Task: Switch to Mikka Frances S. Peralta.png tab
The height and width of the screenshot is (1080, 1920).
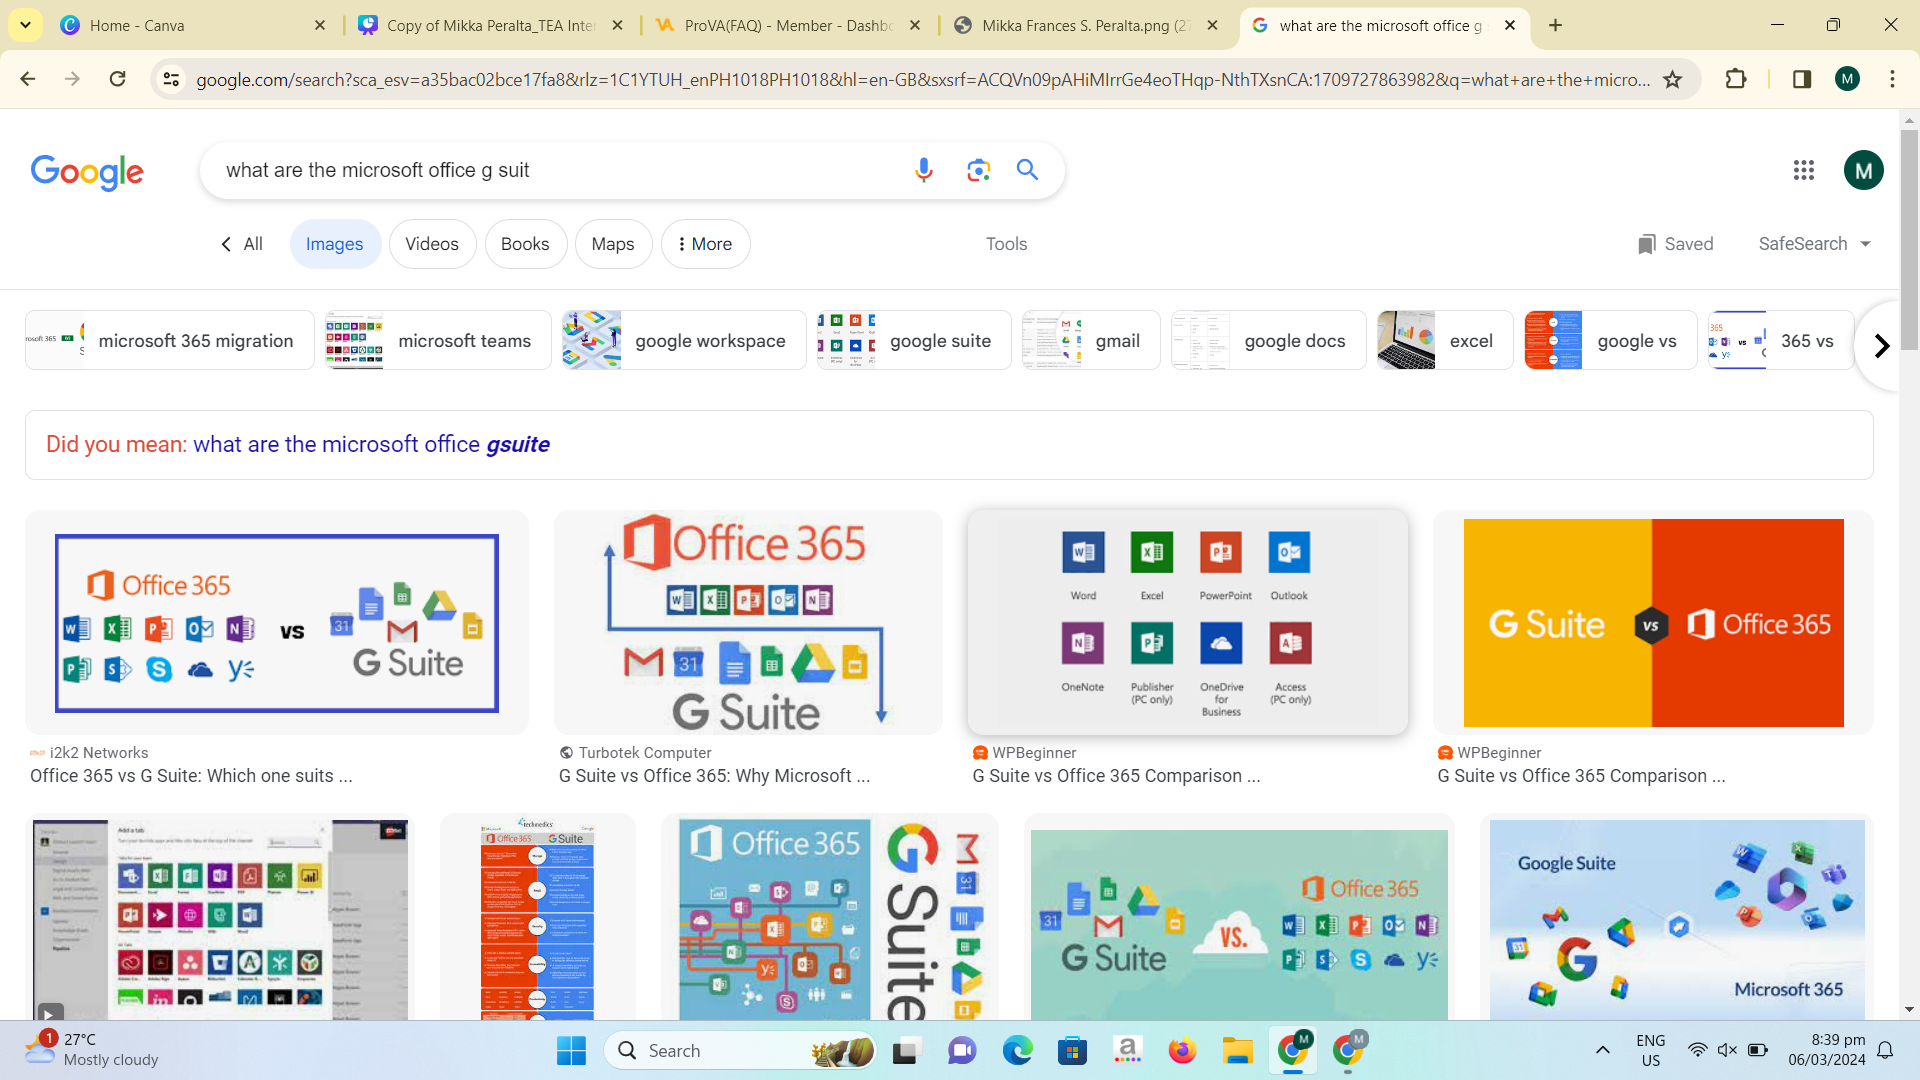Action: (x=1085, y=25)
